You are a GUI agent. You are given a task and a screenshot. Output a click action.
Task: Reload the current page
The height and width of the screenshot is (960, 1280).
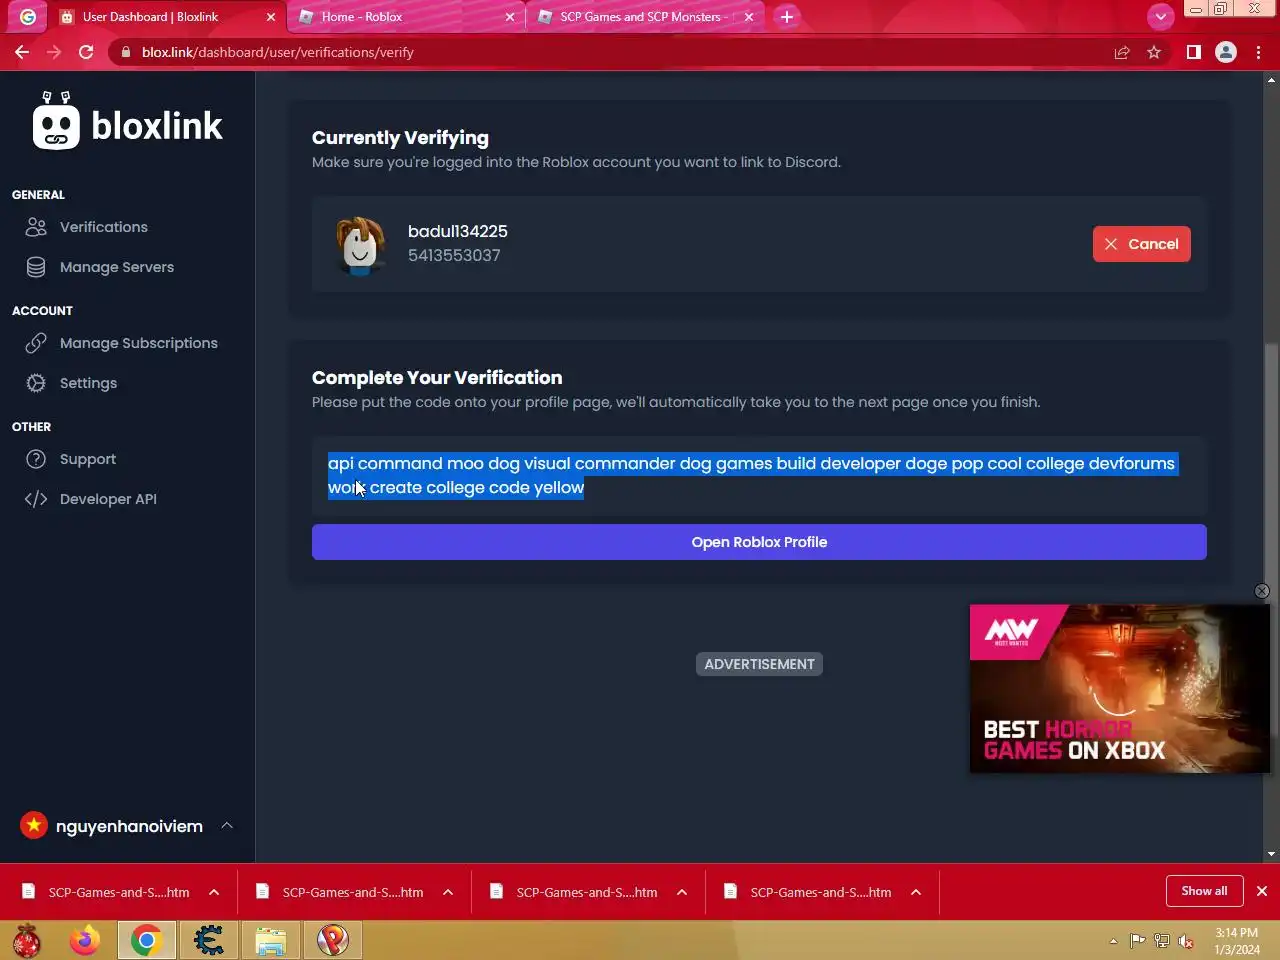click(x=86, y=52)
